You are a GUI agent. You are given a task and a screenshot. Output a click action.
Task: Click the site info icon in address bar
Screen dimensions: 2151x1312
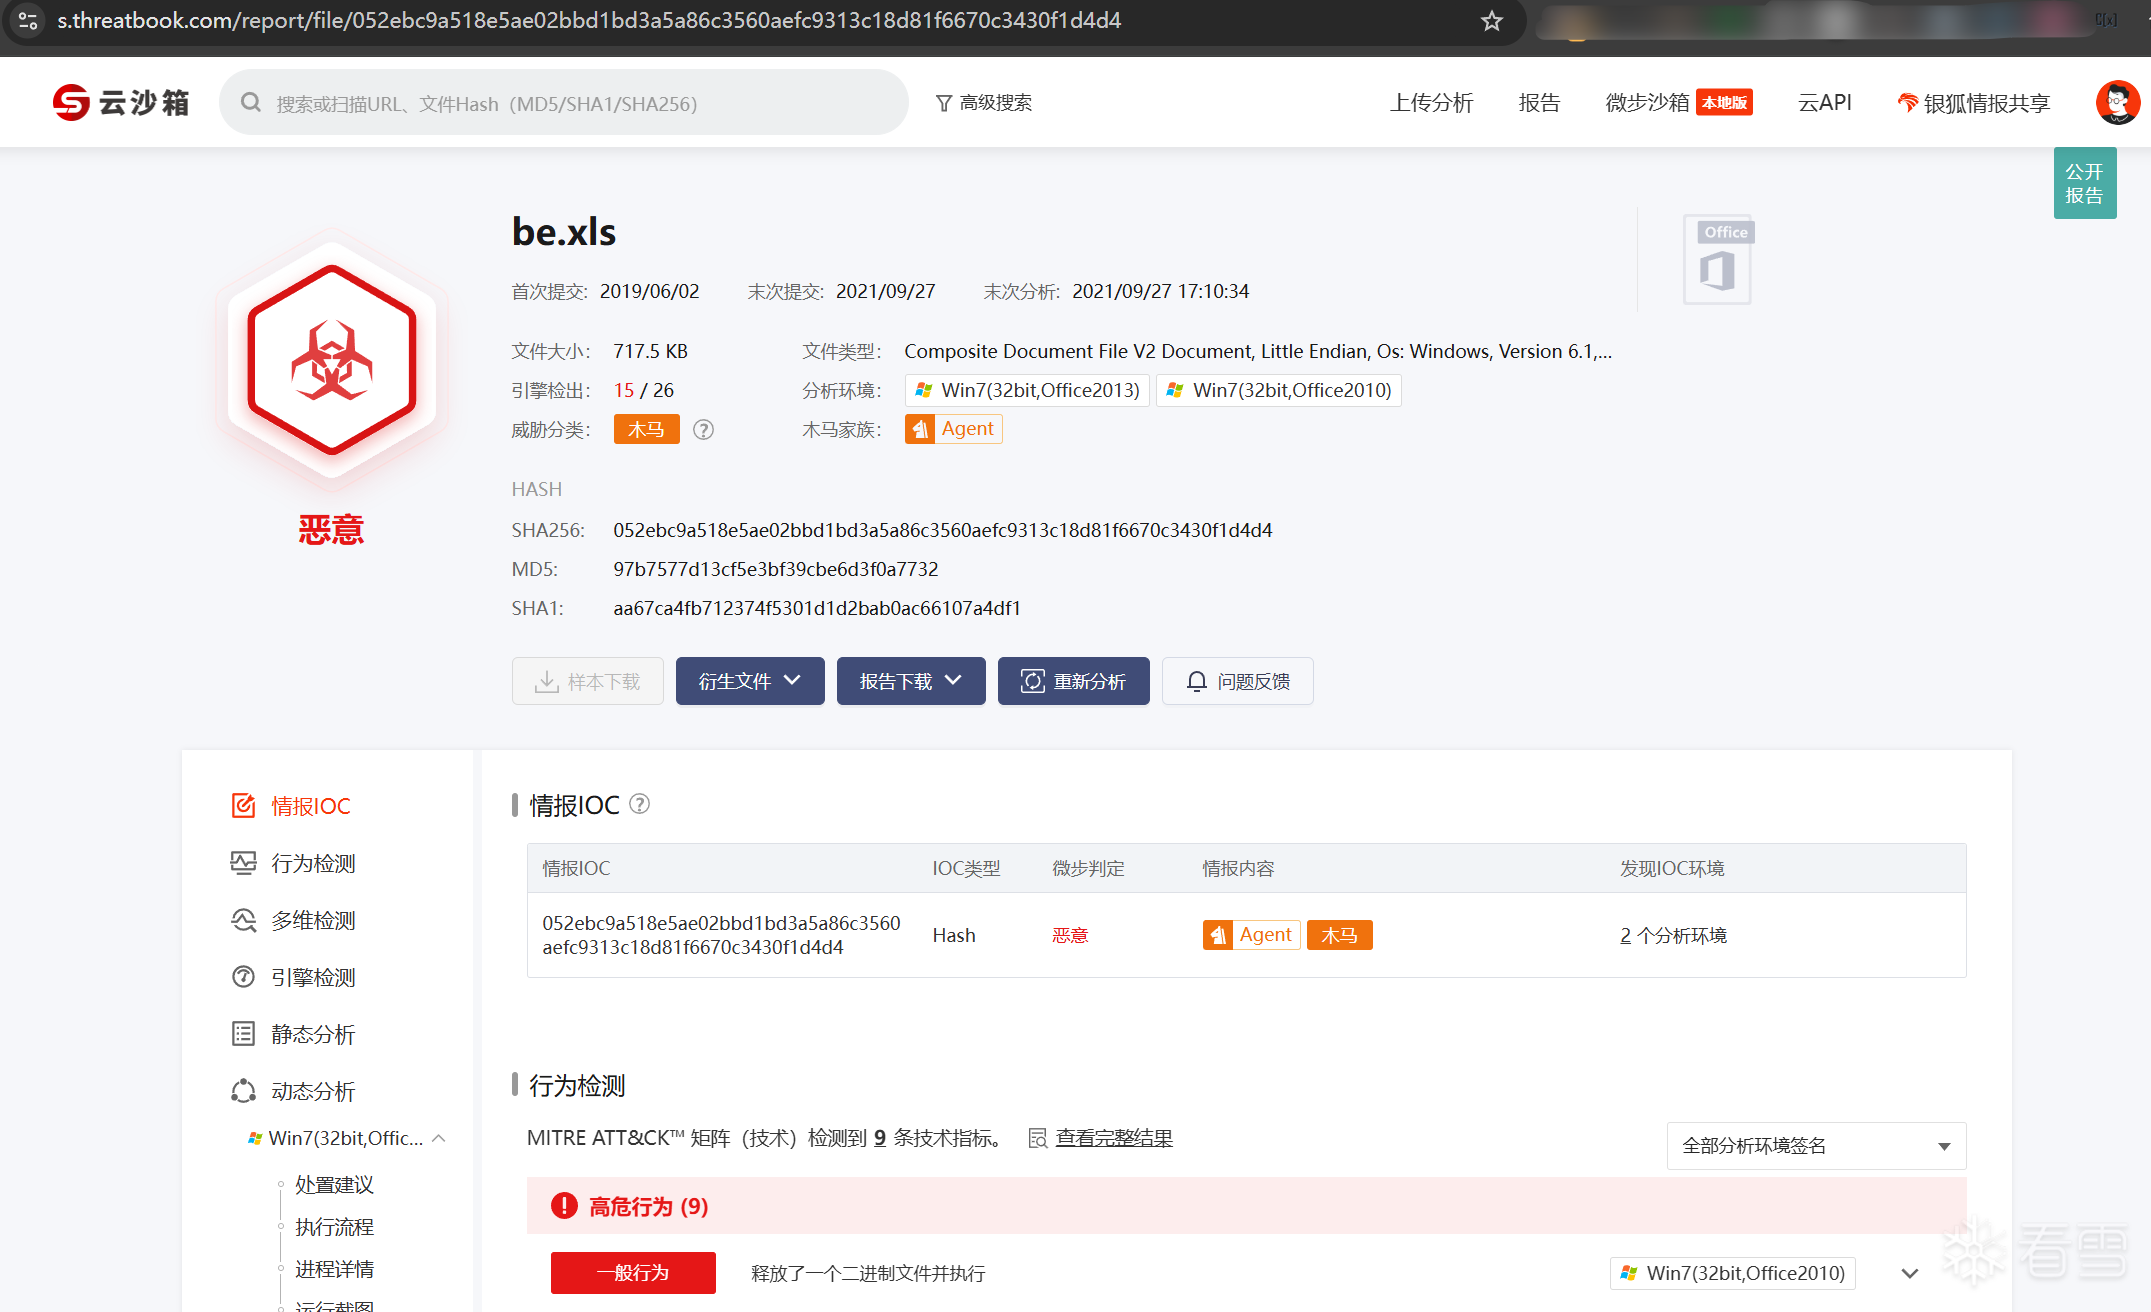coord(28,21)
